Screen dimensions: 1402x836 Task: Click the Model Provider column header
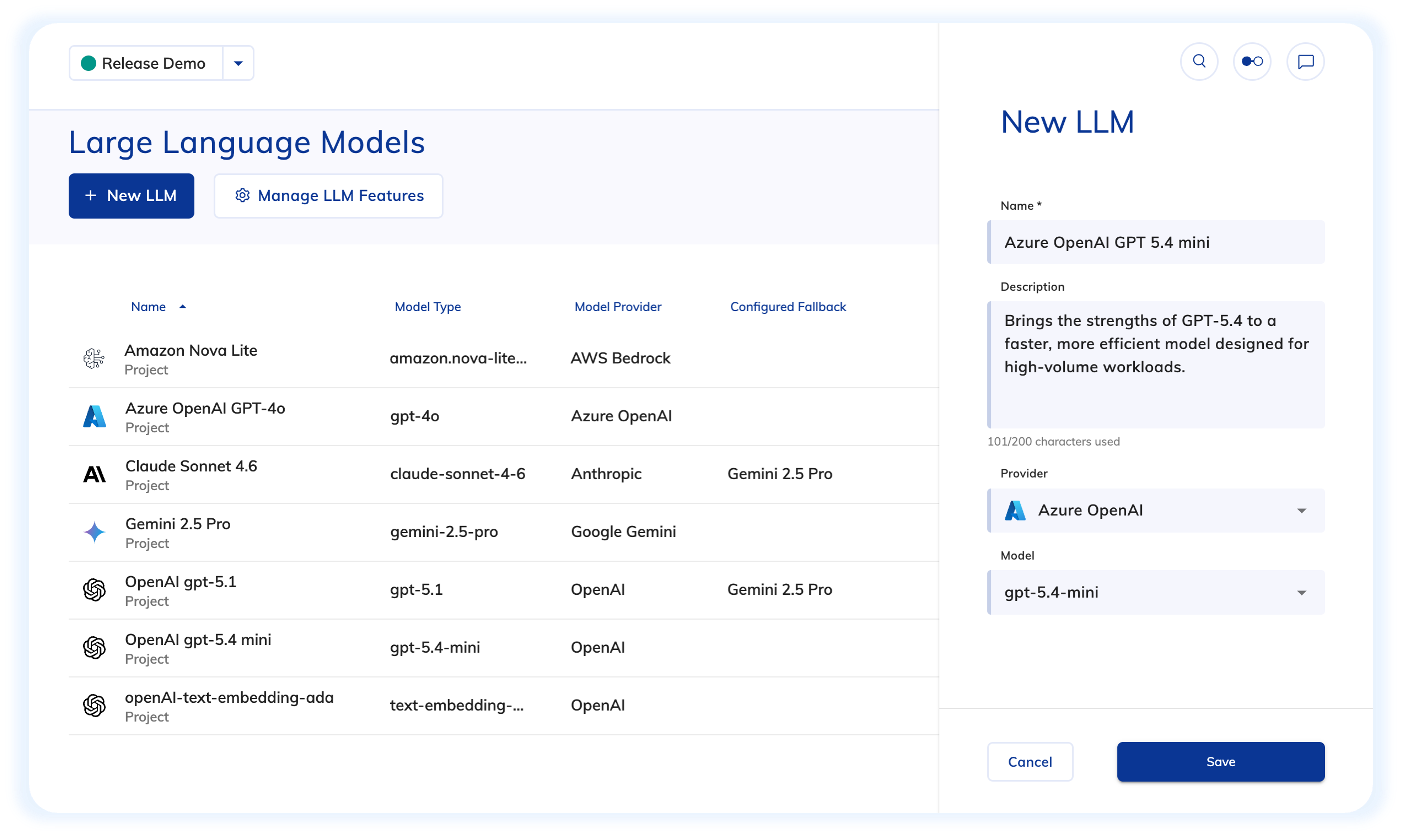pos(618,307)
